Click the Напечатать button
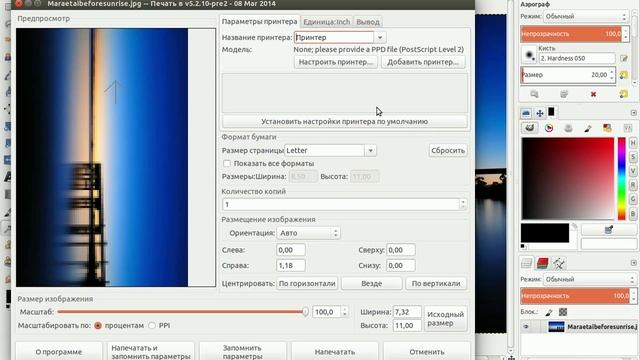Screen dimensions: 640x360 (335, 352)
